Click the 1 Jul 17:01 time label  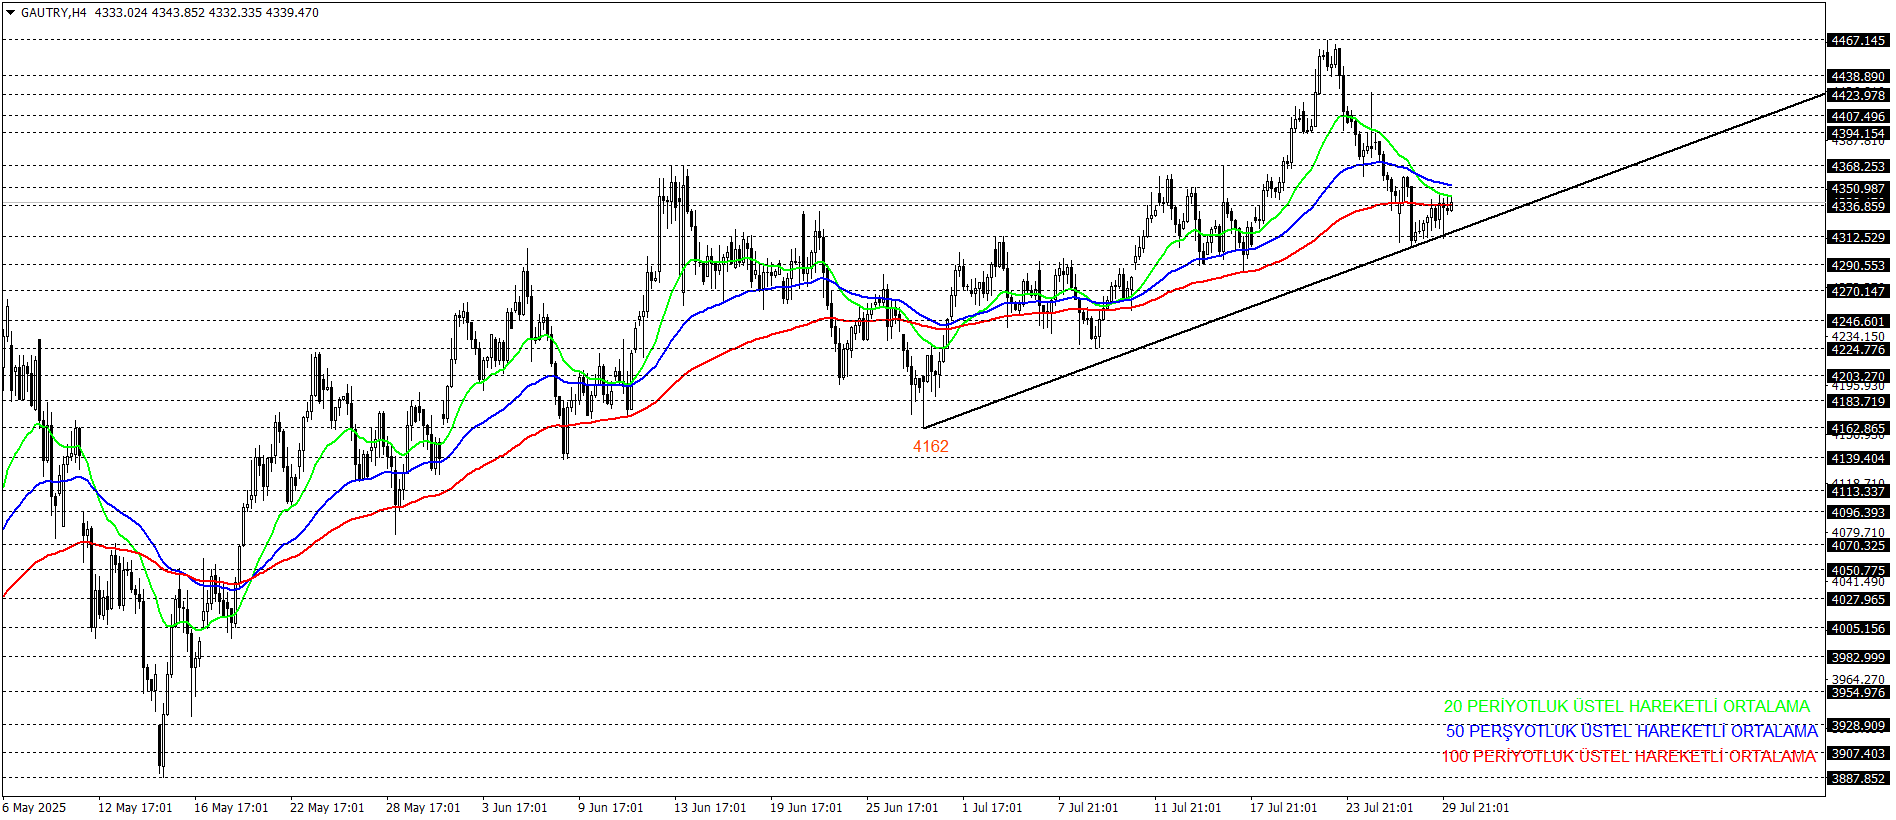pos(992,808)
